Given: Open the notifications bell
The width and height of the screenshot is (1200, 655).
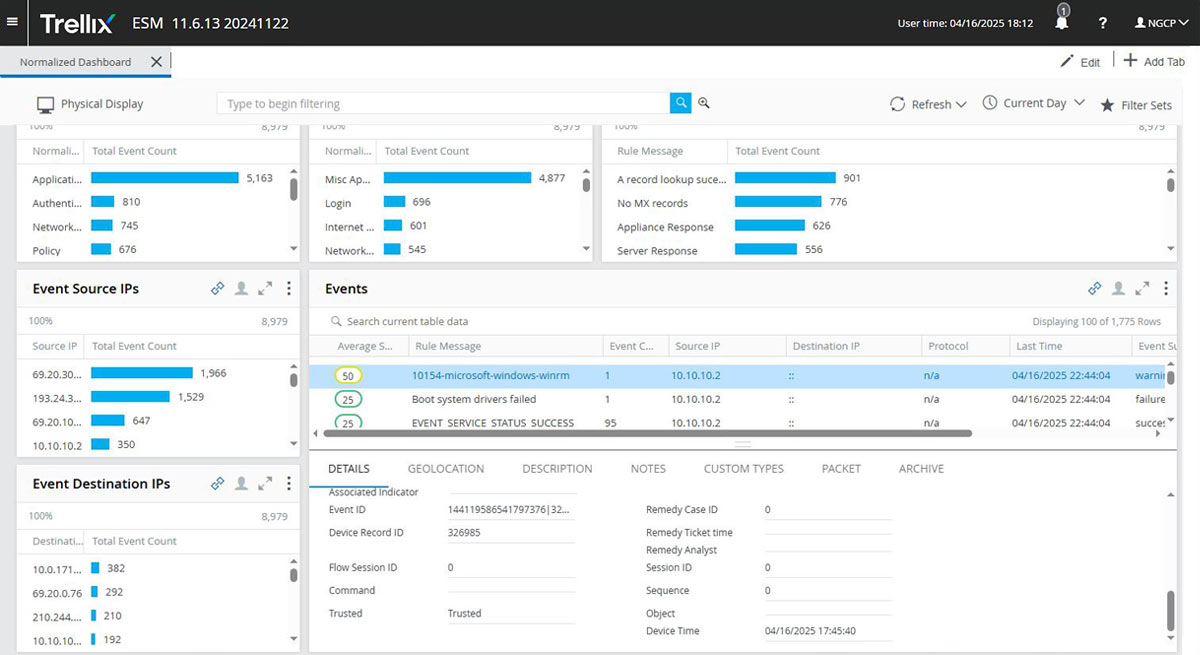Looking at the screenshot, I should [x=1062, y=18].
